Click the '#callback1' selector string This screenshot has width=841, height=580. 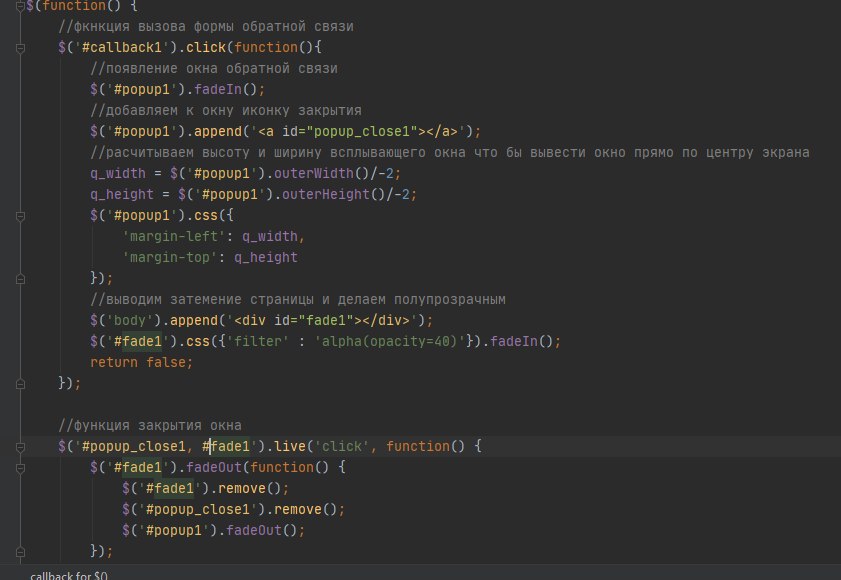coord(122,47)
